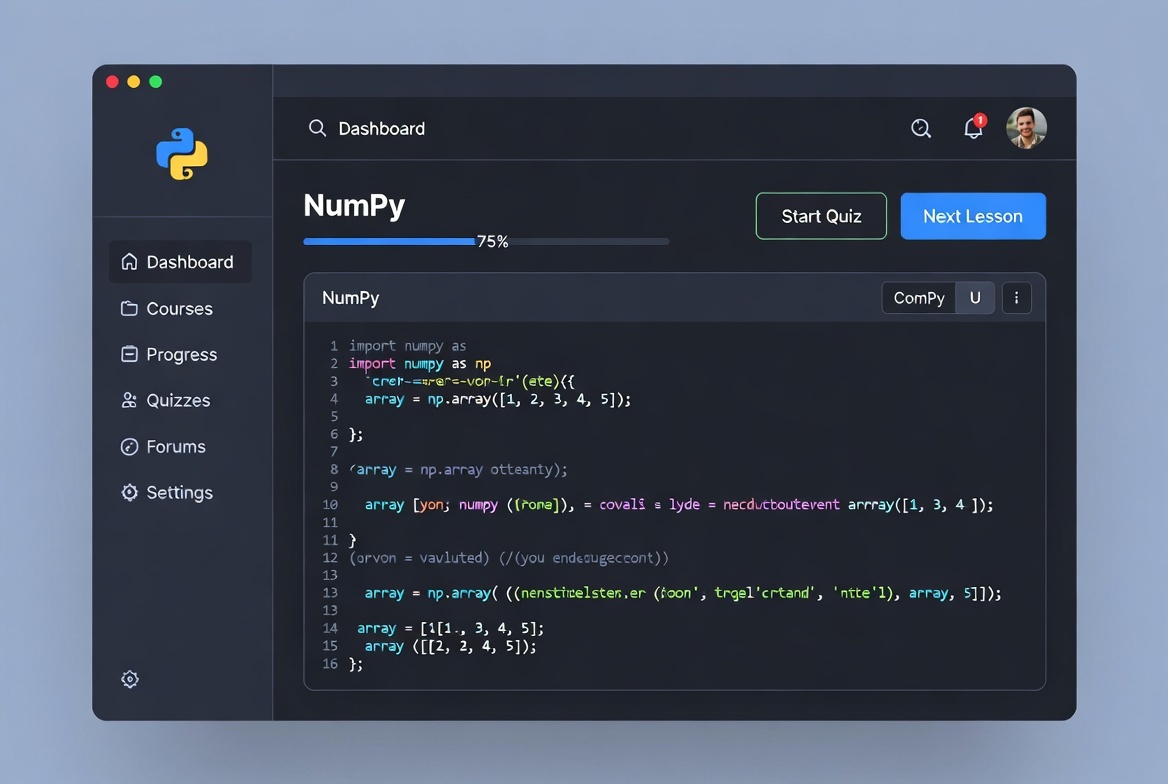Select the Dashboard home icon
The image size is (1168, 784).
(129, 261)
